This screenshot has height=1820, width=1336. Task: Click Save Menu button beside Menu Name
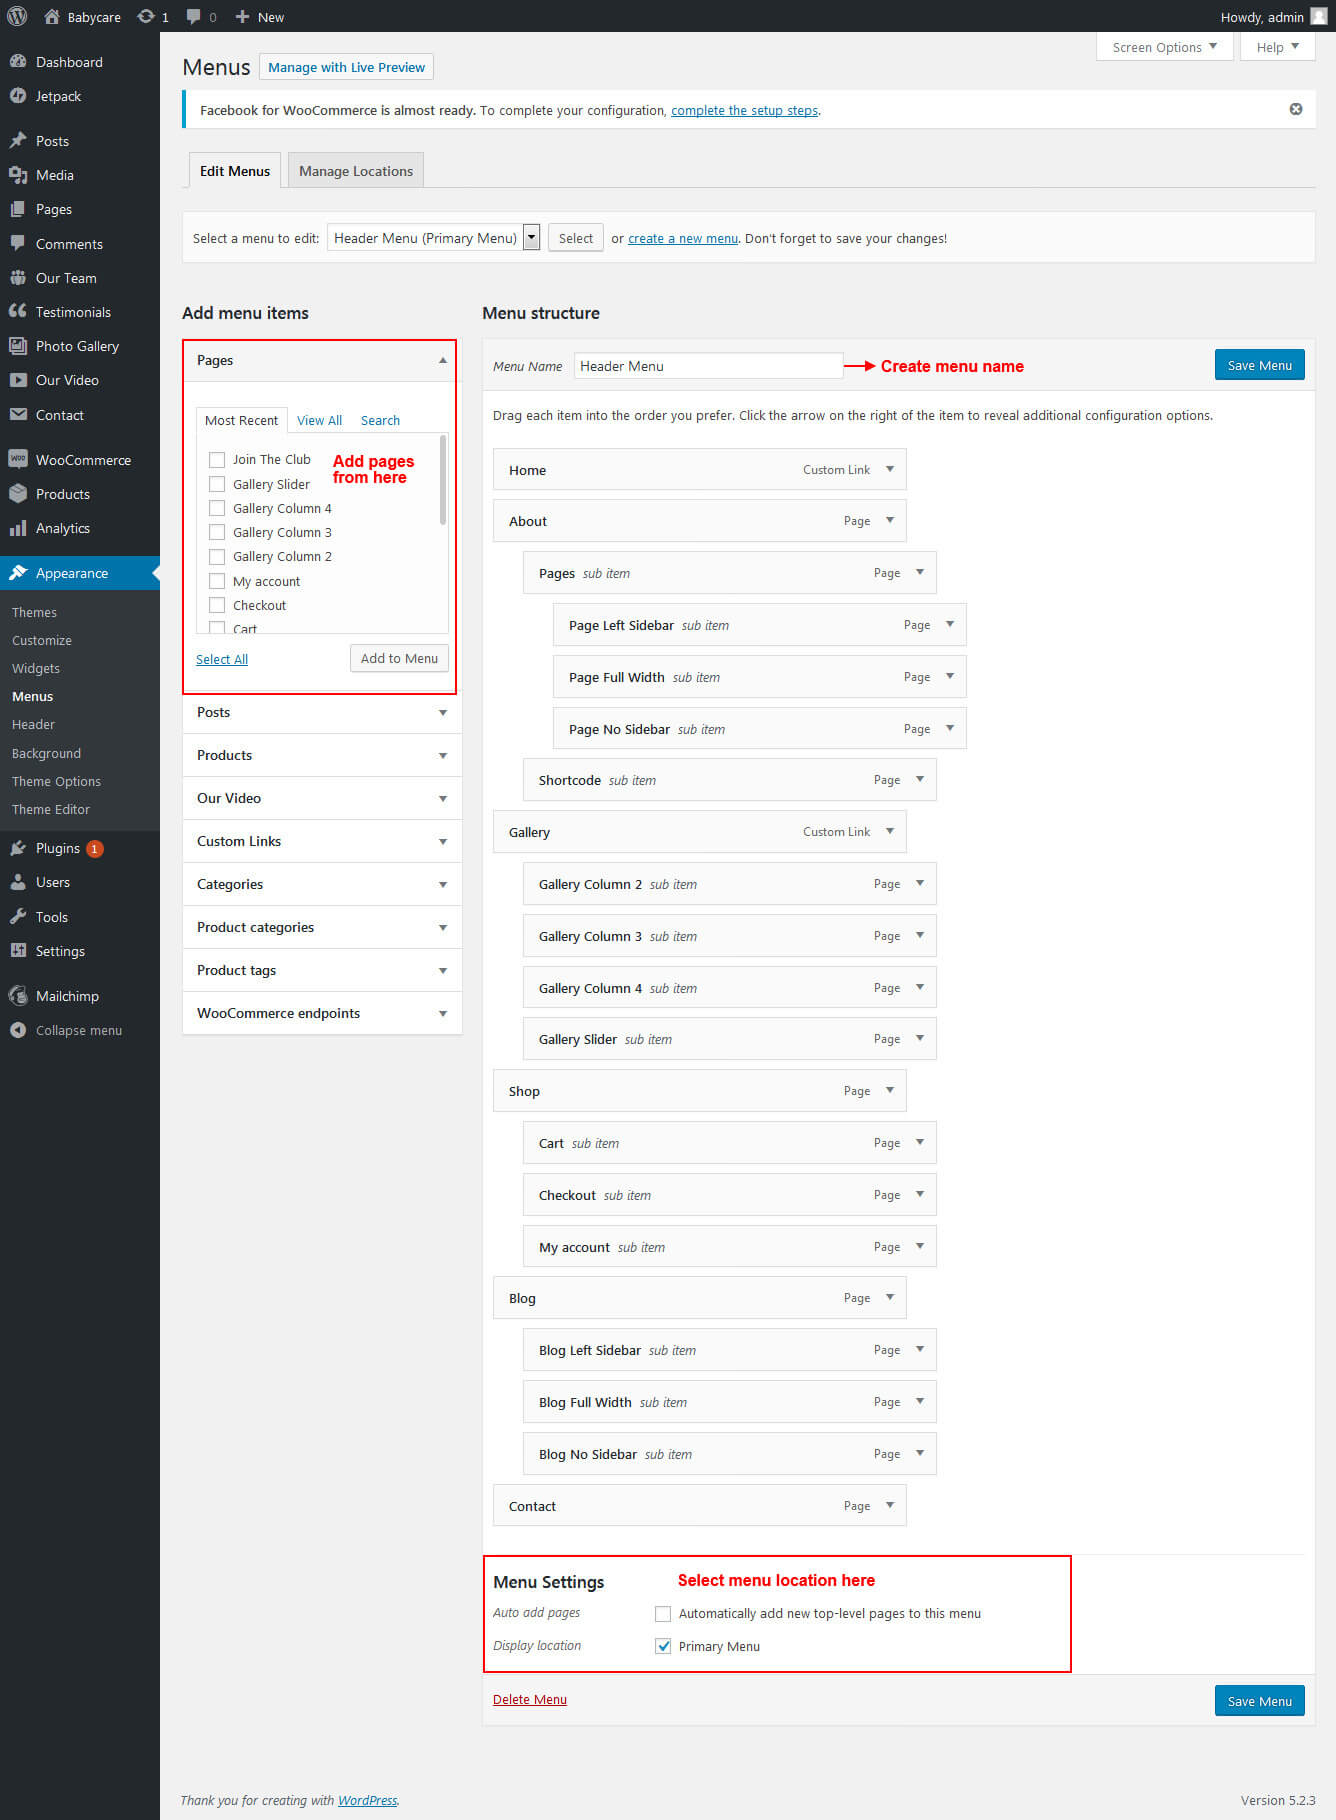tap(1259, 365)
